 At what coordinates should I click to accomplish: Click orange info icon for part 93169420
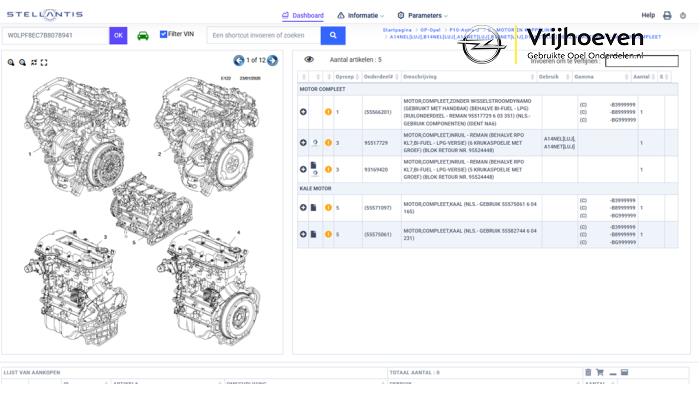click(x=328, y=170)
